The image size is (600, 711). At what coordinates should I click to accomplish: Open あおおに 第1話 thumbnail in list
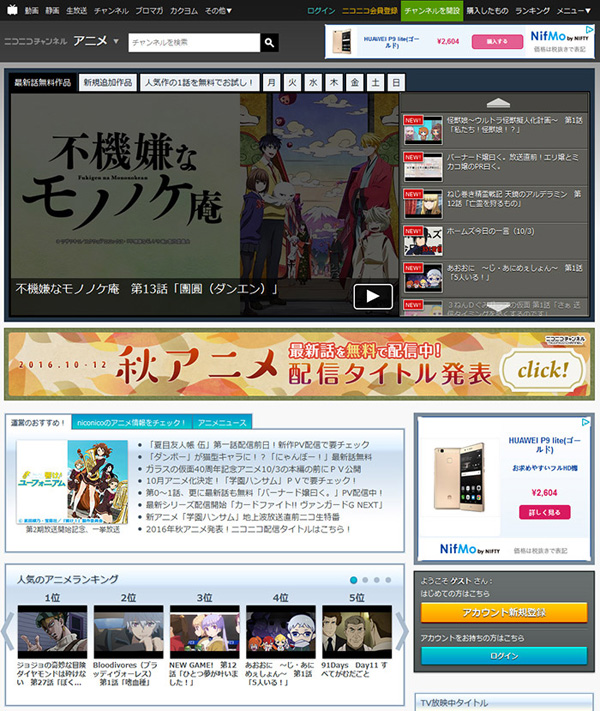(423, 278)
